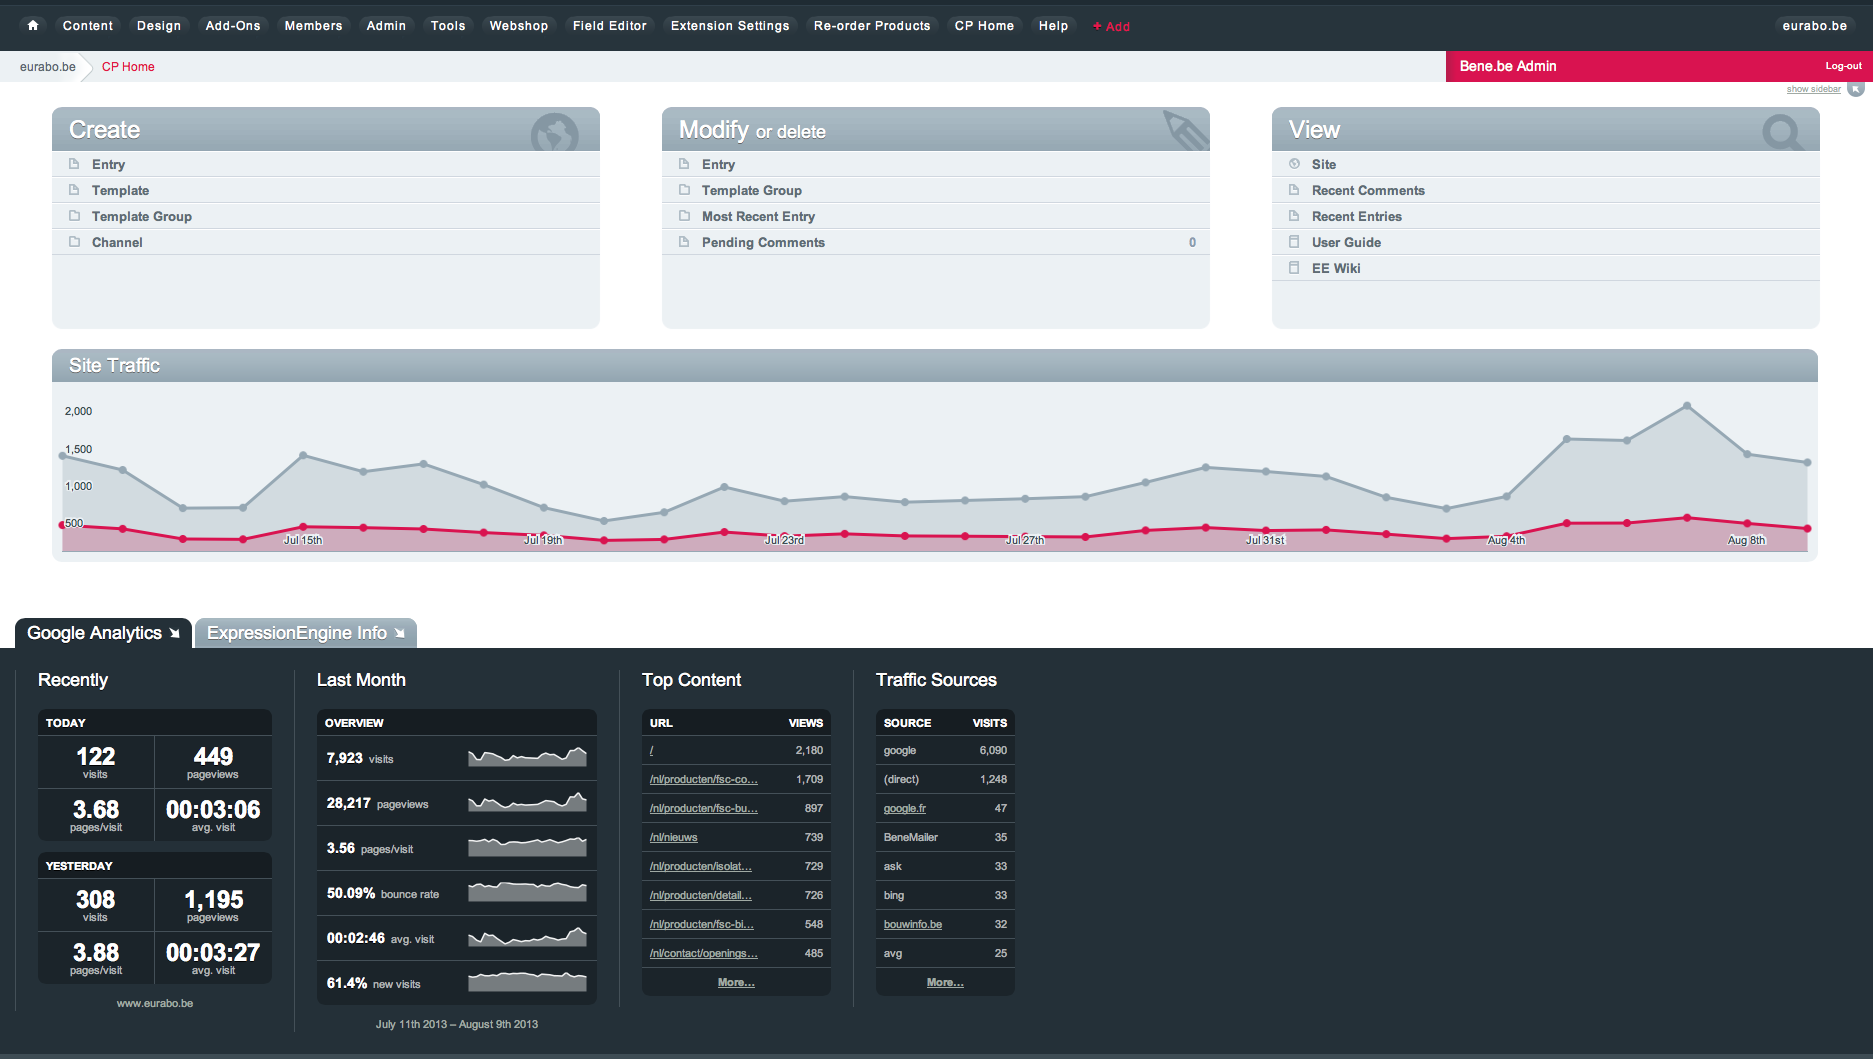Click the show sidebar arrow icon
1873x1059 pixels.
point(1856,89)
